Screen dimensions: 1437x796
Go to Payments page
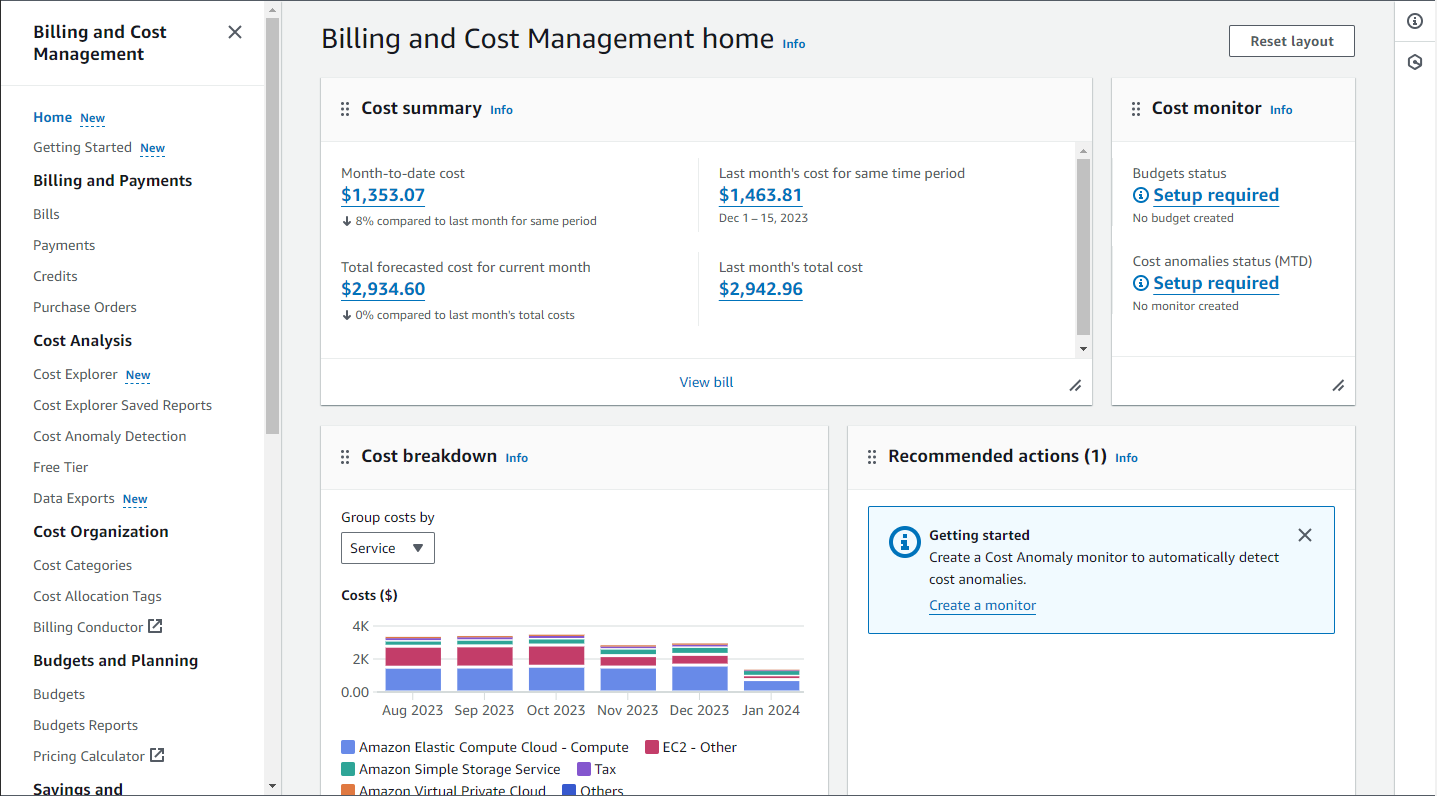[x=64, y=245]
